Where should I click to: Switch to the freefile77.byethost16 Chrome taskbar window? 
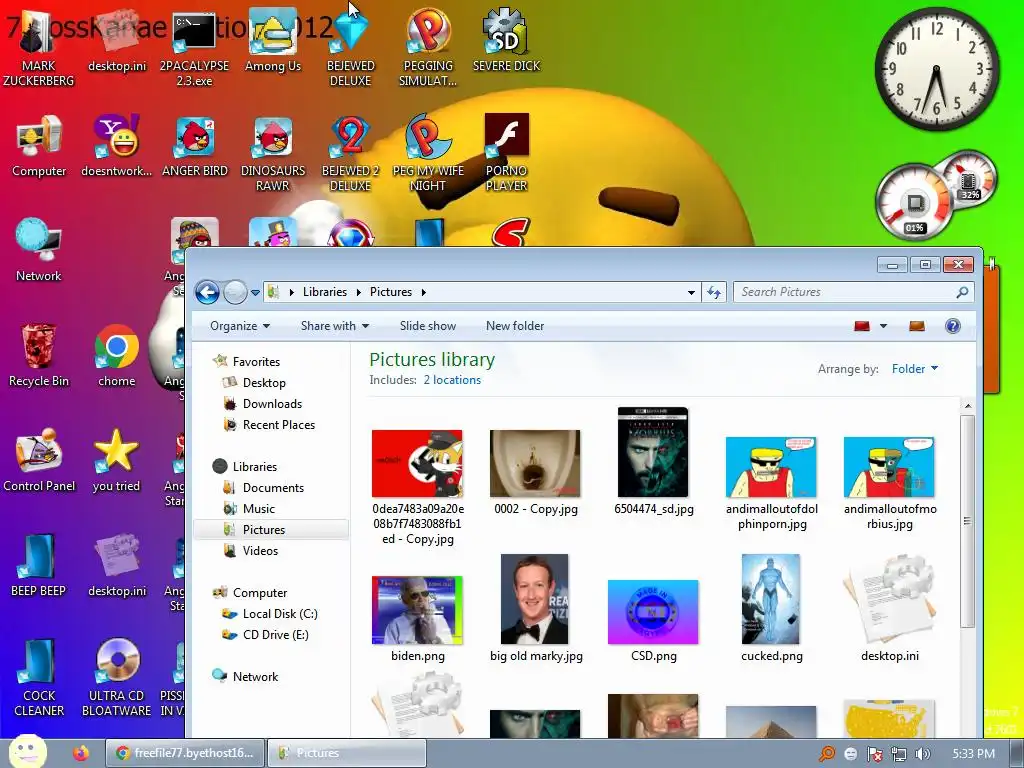click(x=185, y=753)
